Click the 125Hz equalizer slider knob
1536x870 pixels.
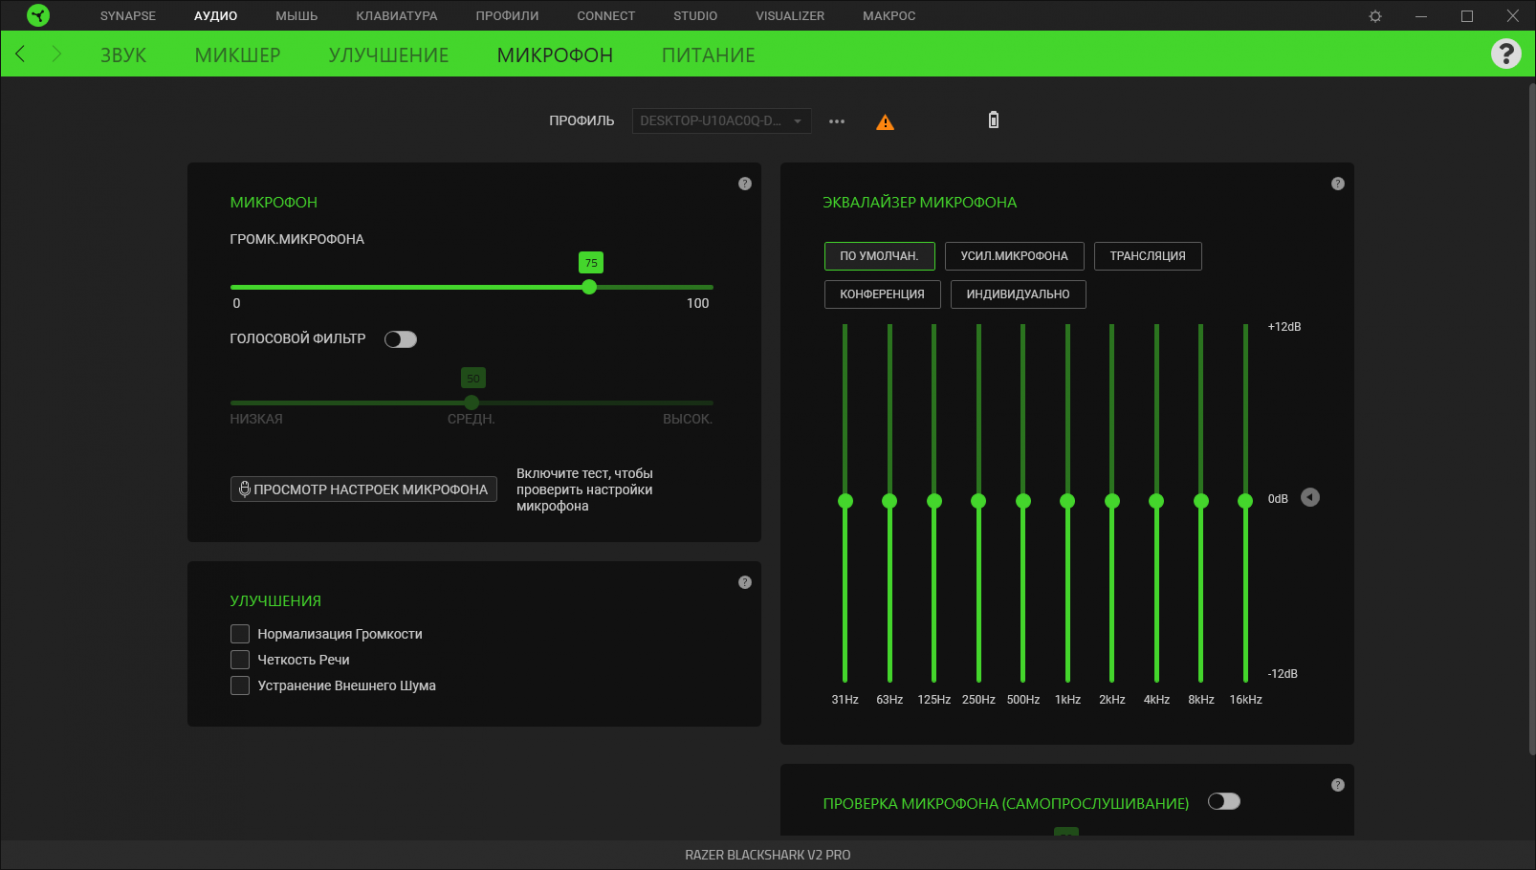934,501
